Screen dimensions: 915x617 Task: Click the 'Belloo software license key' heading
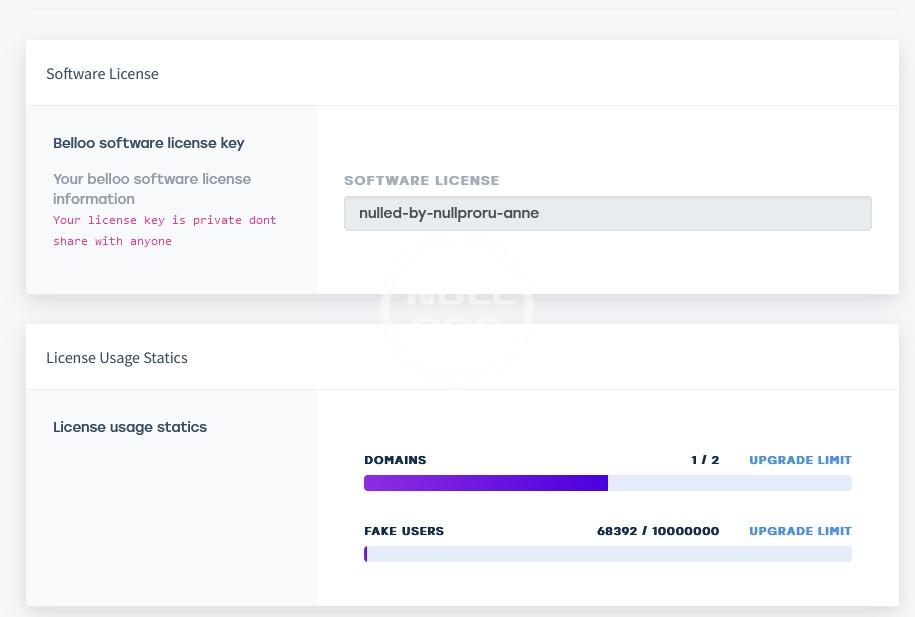[149, 143]
